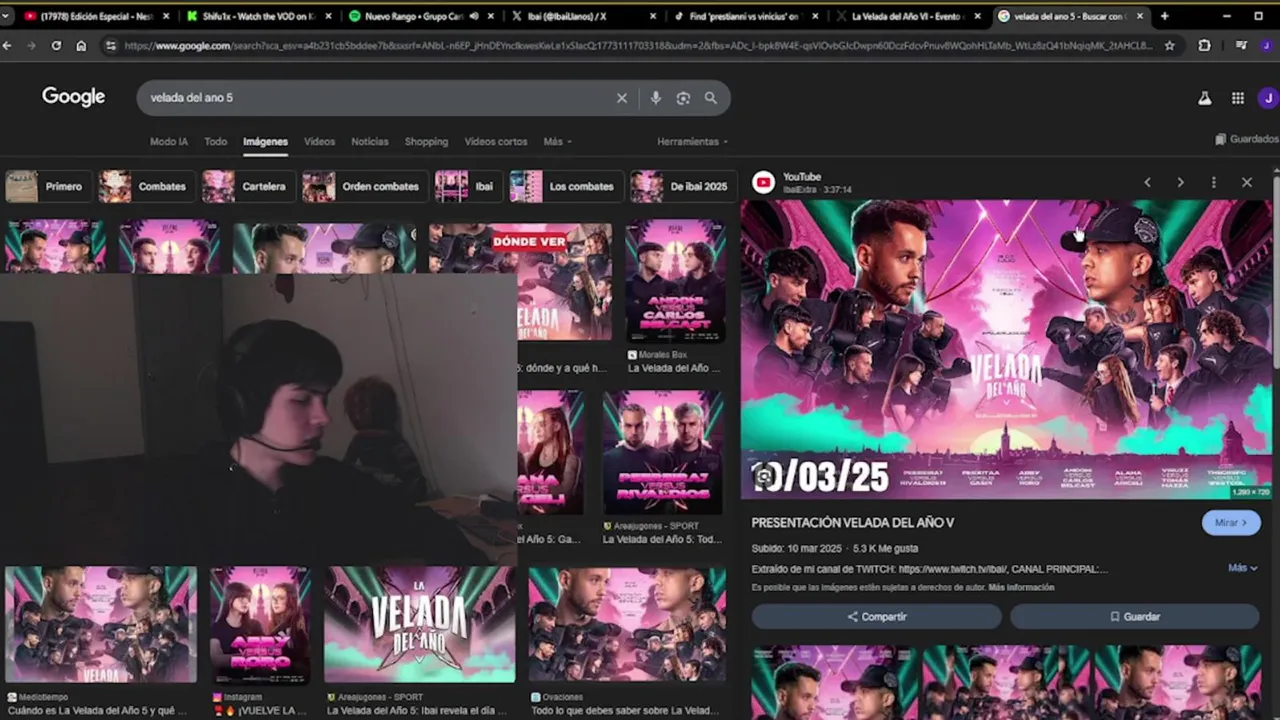Viewport: 1280px width, 720px height.
Task: Switch to La Velada del Año VI tab
Action: (x=907, y=16)
